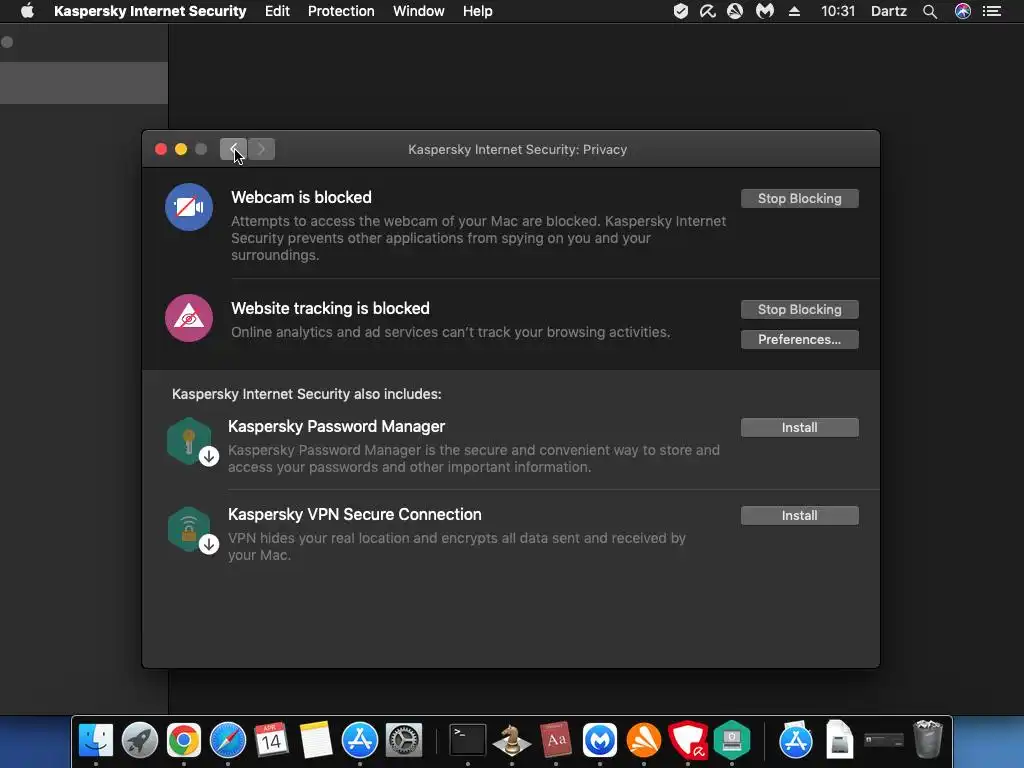Screen dimensions: 1024x768
Task: Open System Preferences gear in the Dock
Action: click(x=404, y=741)
